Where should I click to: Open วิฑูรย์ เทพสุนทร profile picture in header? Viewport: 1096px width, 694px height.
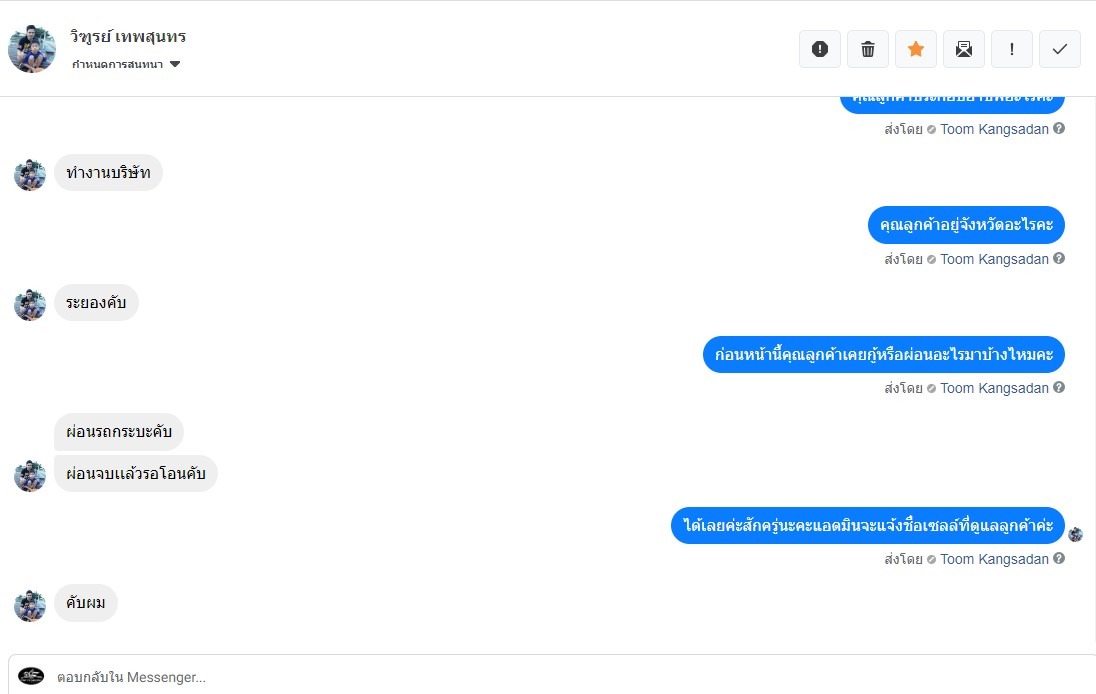(x=32, y=49)
